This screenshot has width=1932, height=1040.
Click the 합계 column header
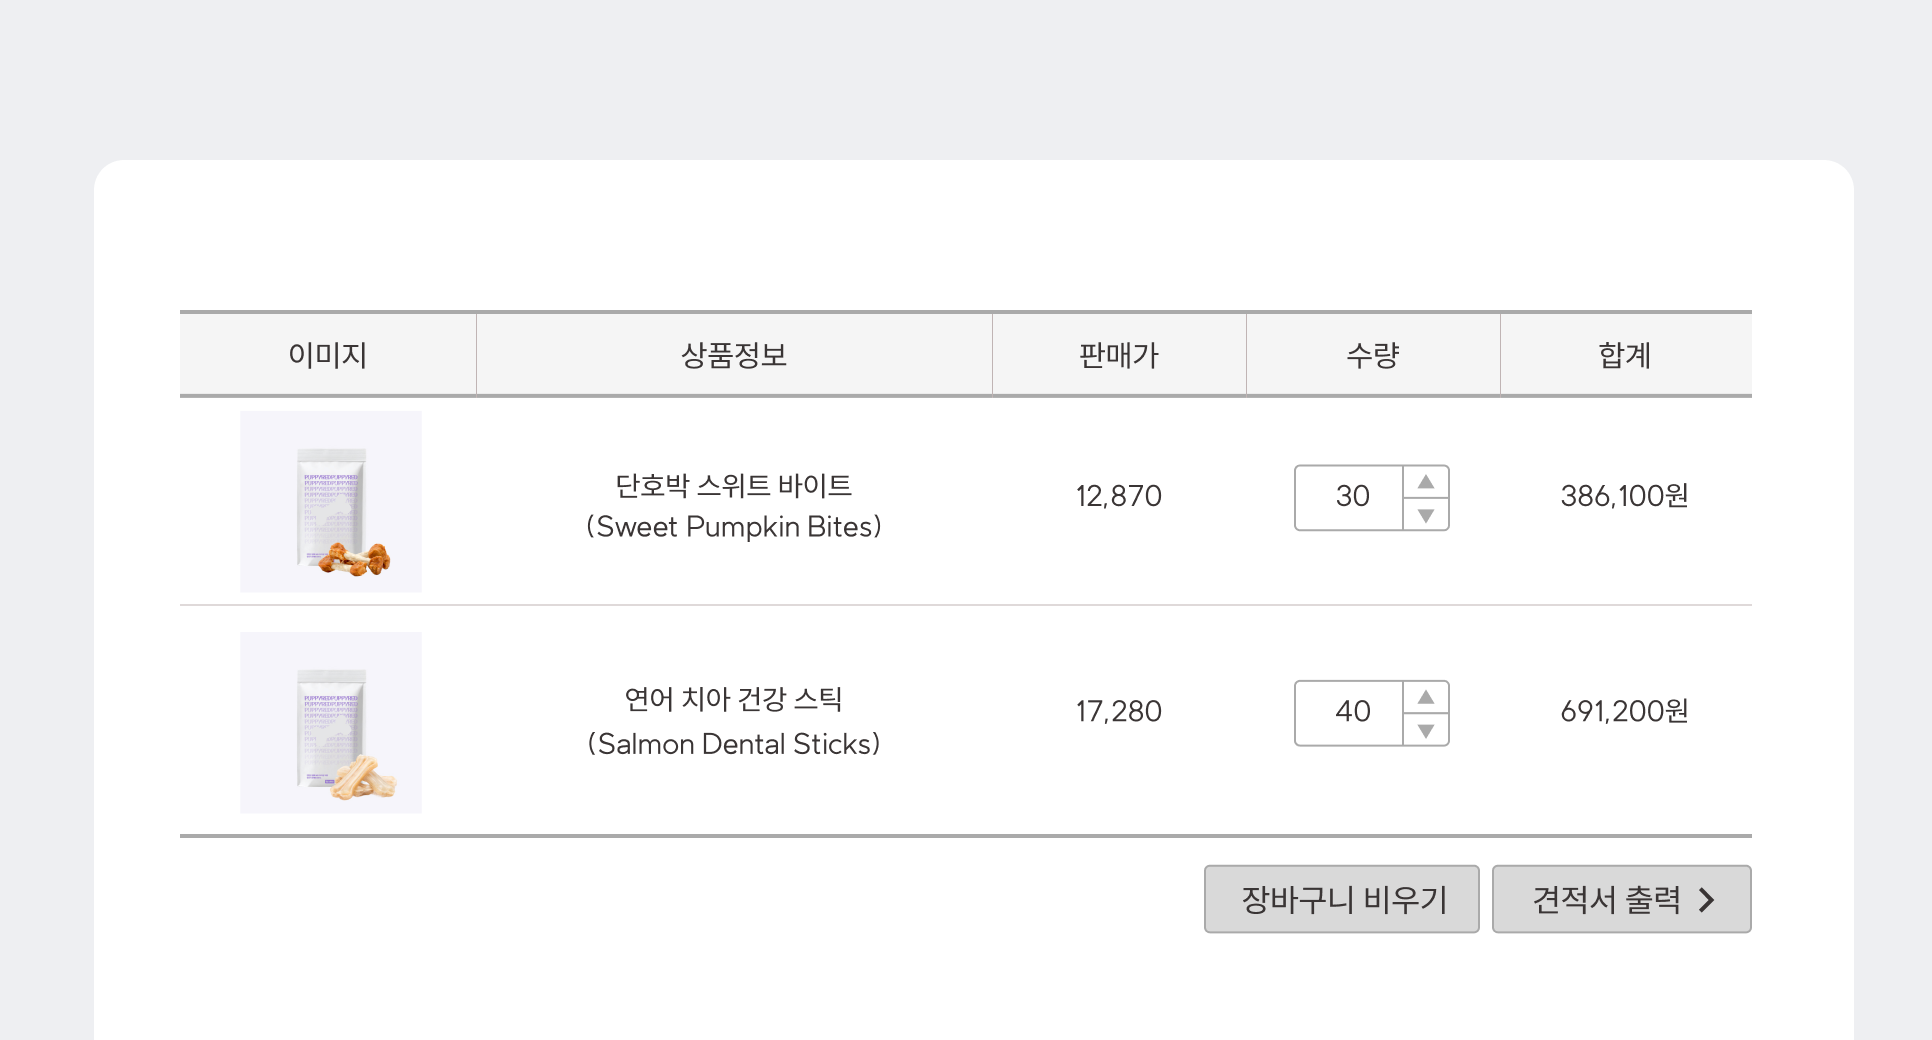(x=1625, y=355)
